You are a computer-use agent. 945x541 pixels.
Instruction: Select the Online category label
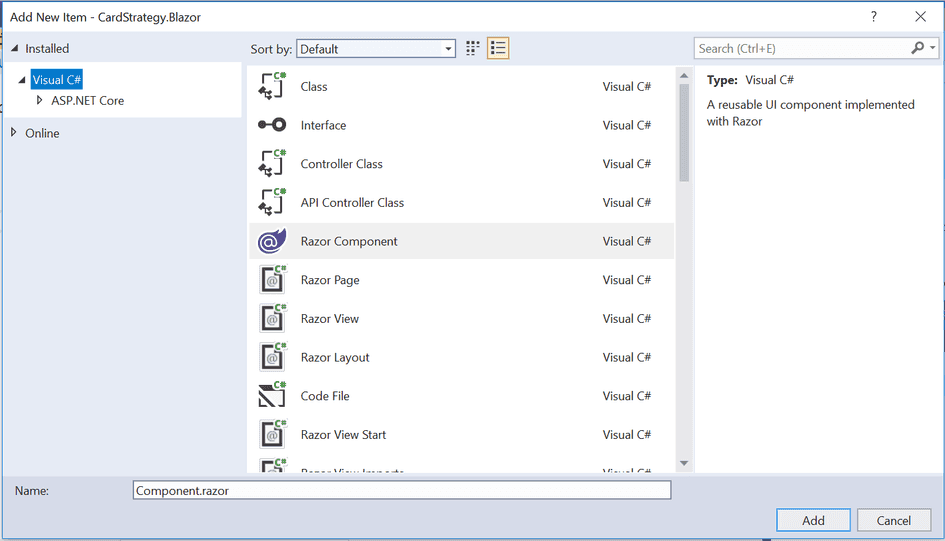[42, 133]
